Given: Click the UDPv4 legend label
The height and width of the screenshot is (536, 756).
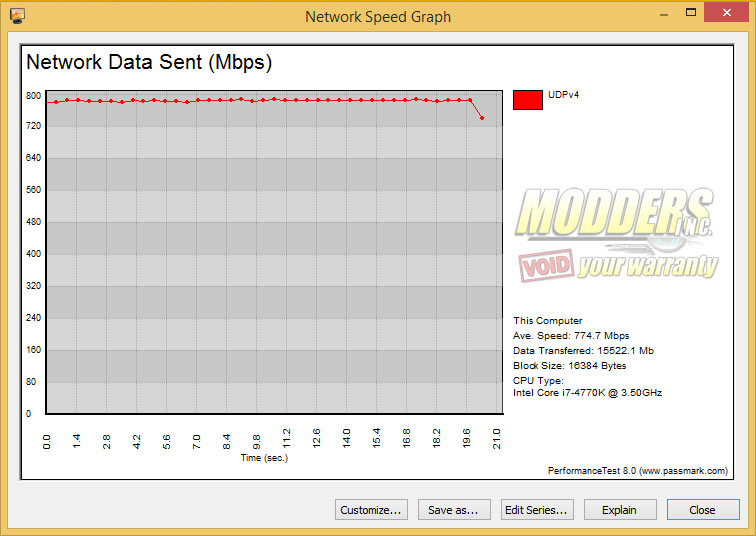Looking at the screenshot, I should coord(563,94).
